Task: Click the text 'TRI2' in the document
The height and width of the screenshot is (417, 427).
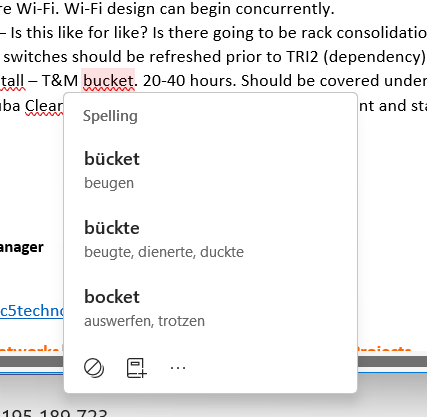Action: (302, 57)
